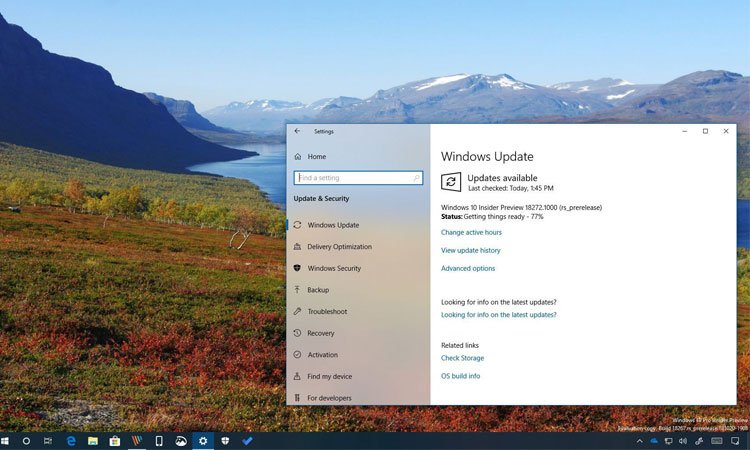Open the Windows Start menu

point(6,440)
